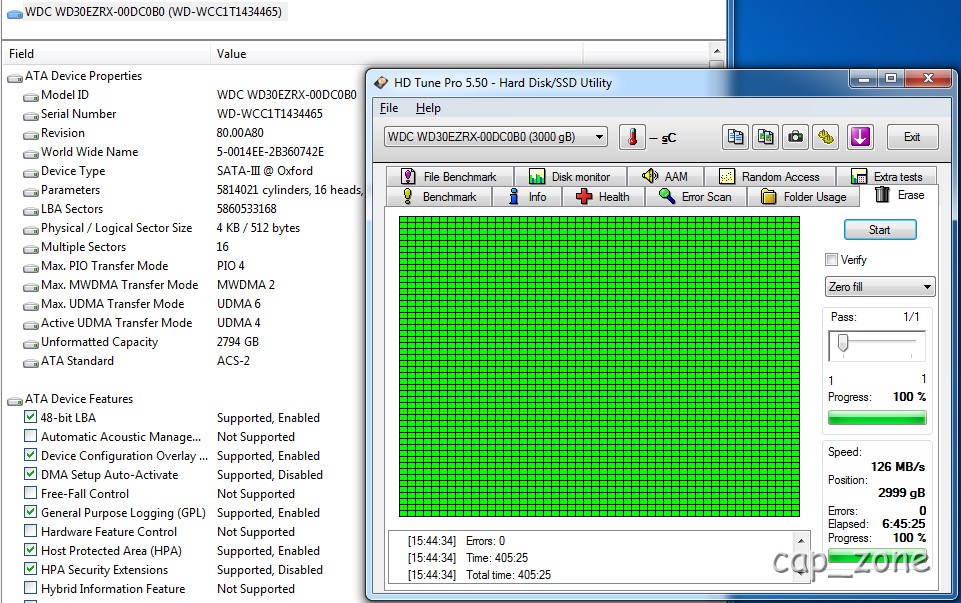Click the icon beside Unformatted Capacity

31,343
